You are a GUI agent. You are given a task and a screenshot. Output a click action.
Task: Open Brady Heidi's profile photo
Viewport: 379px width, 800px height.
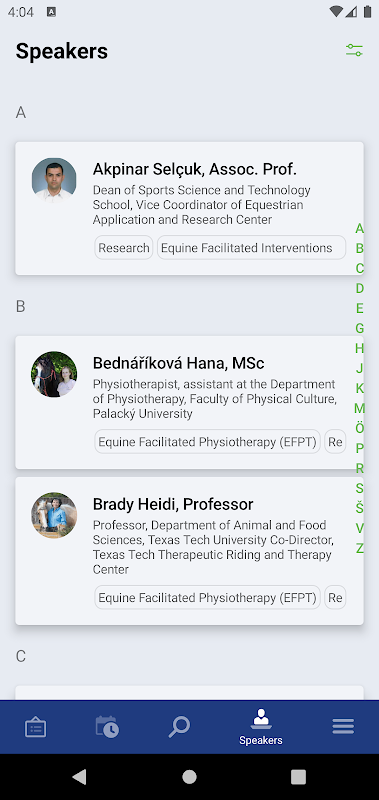pyautogui.click(x=54, y=515)
